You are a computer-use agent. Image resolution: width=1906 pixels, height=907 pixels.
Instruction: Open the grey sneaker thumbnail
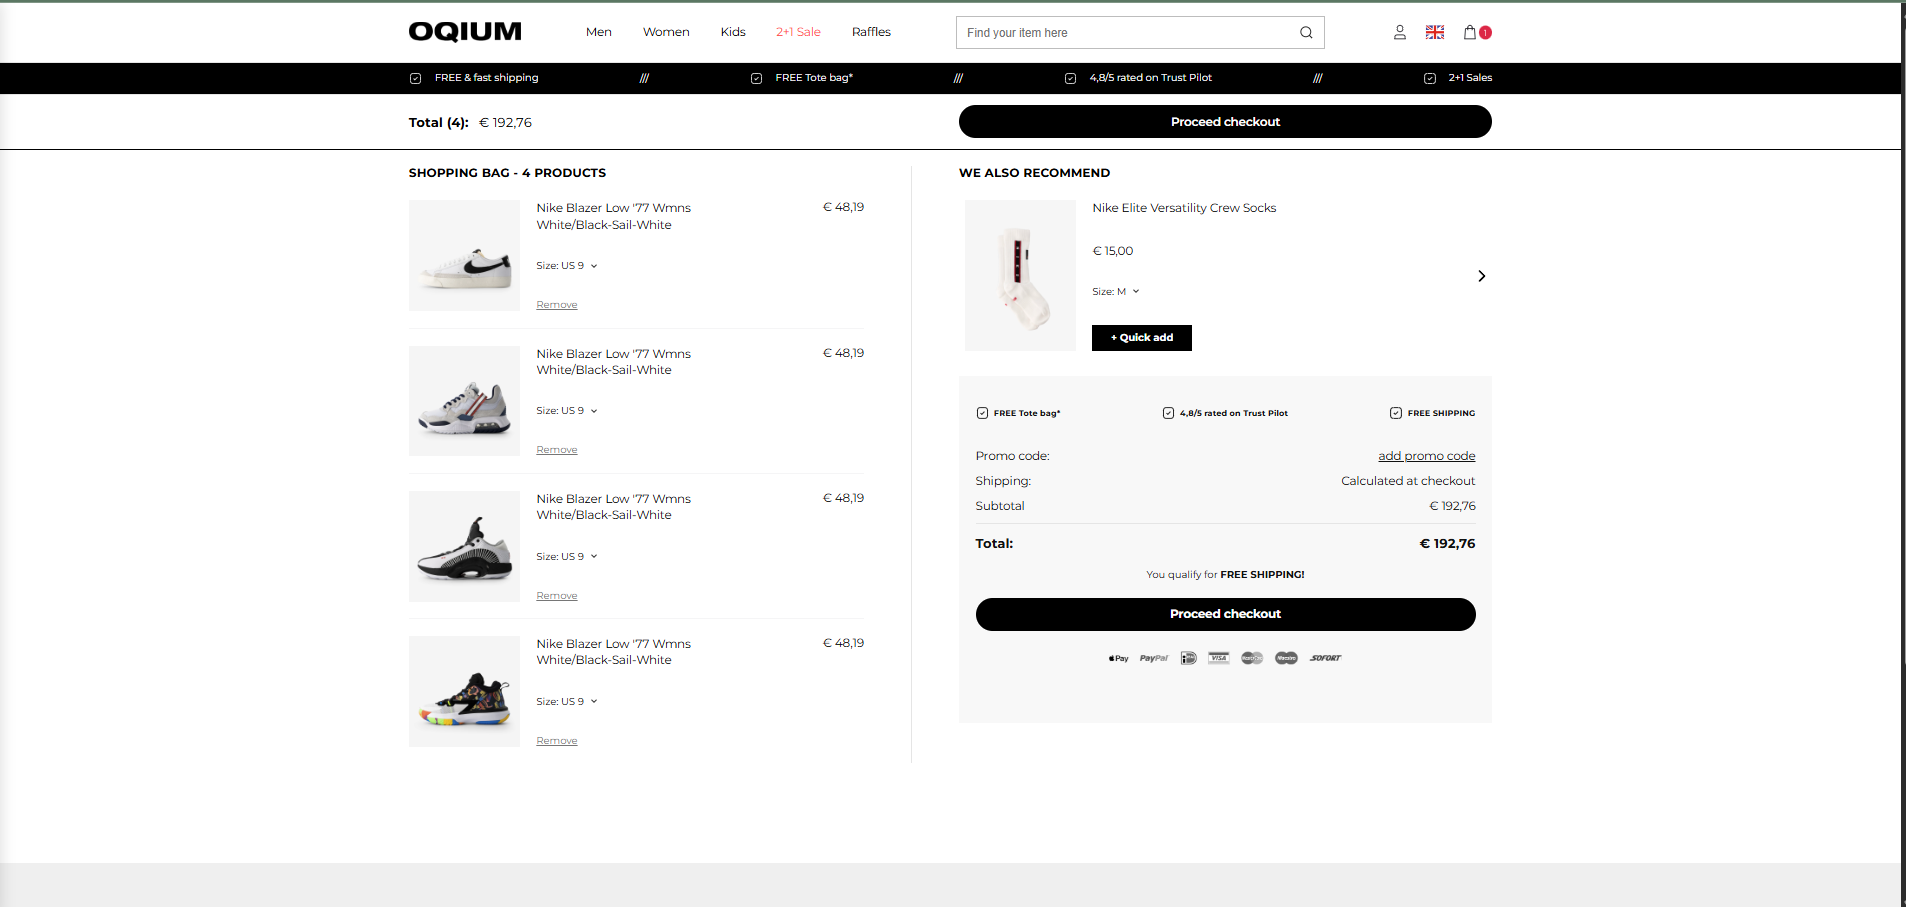464,401
